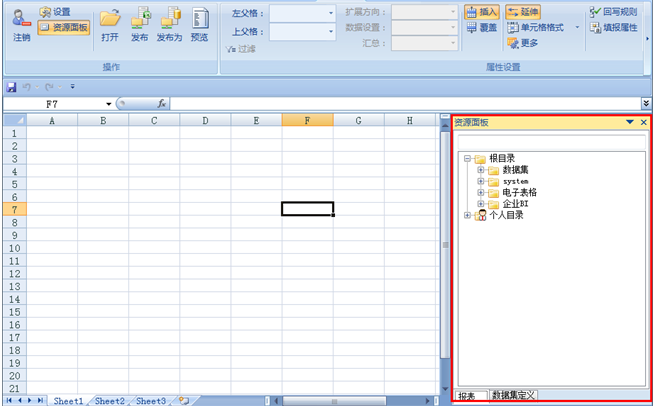Expand the 个人目录 tree node

(x=468, y=215)
